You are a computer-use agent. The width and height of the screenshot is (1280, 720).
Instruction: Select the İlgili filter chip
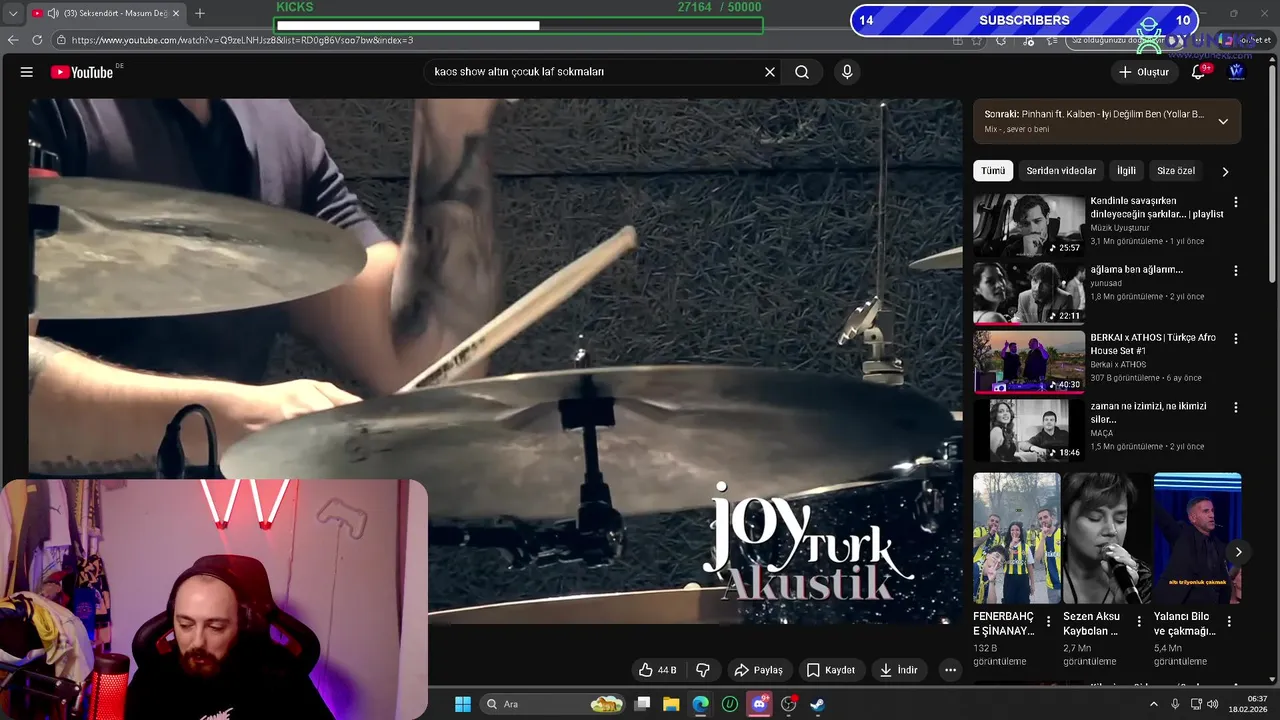tap(1126, 171)
